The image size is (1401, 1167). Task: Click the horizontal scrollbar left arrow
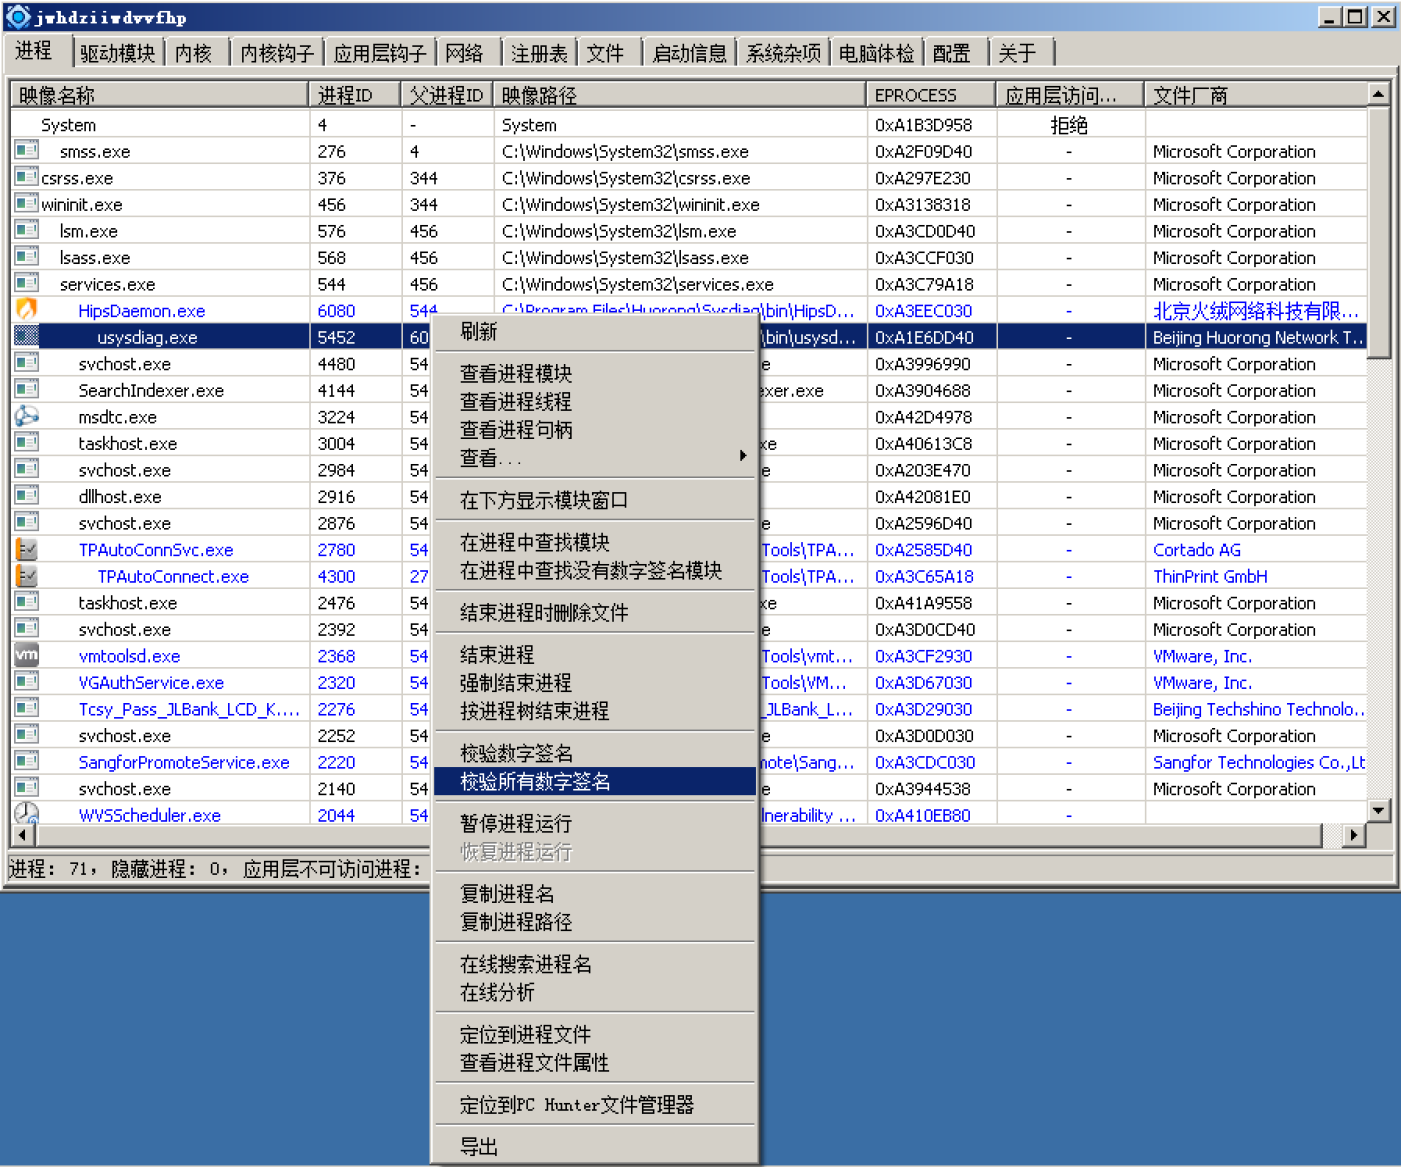click(x=22, y=834)
